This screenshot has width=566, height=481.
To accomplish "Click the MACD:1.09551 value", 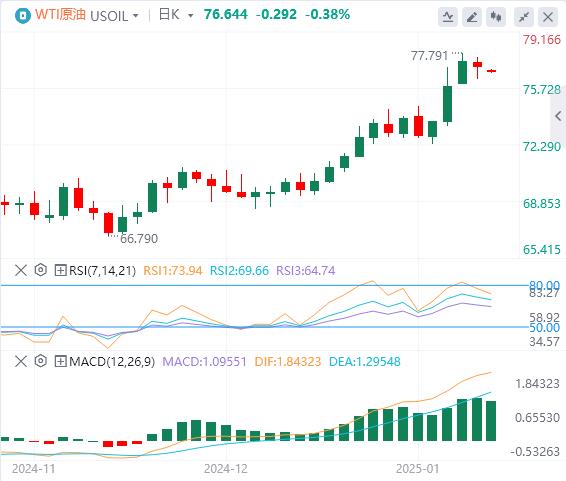I will click(204, 362).
